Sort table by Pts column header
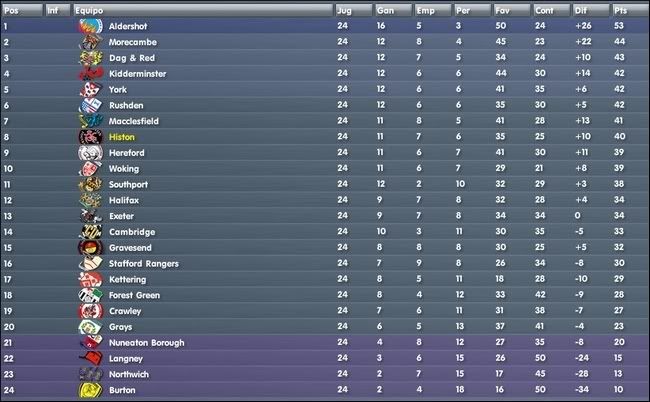Image resolution: width=650 pixels, height=402 pixels. click(x=630, y=10)
